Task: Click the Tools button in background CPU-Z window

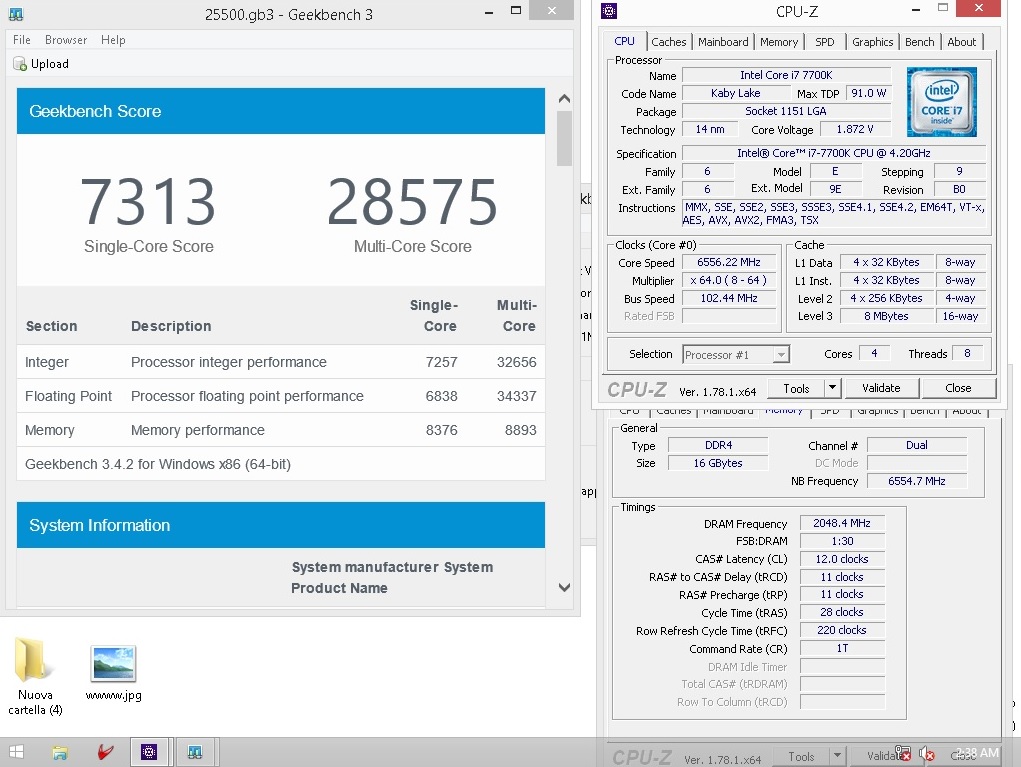Action: click(801, 757)
